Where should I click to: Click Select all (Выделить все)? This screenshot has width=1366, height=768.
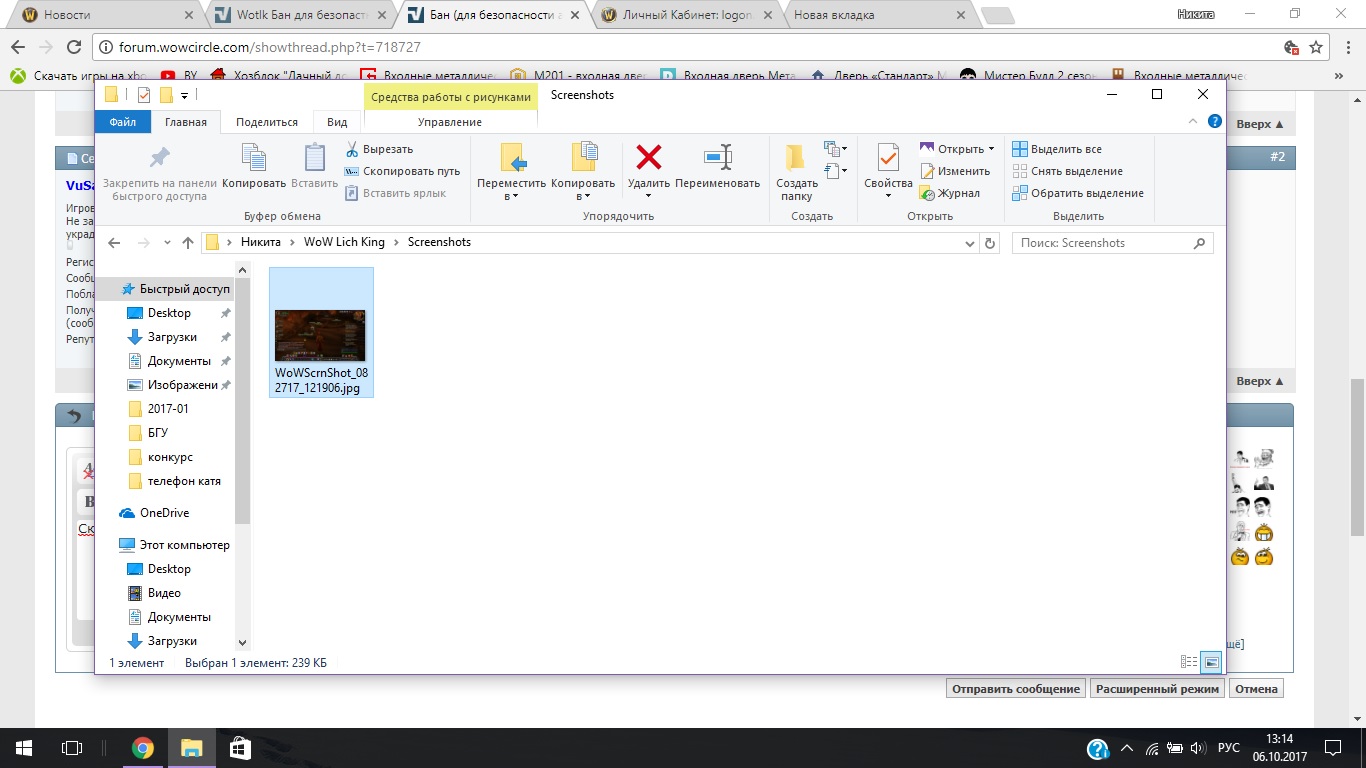tap(1065, 149)
